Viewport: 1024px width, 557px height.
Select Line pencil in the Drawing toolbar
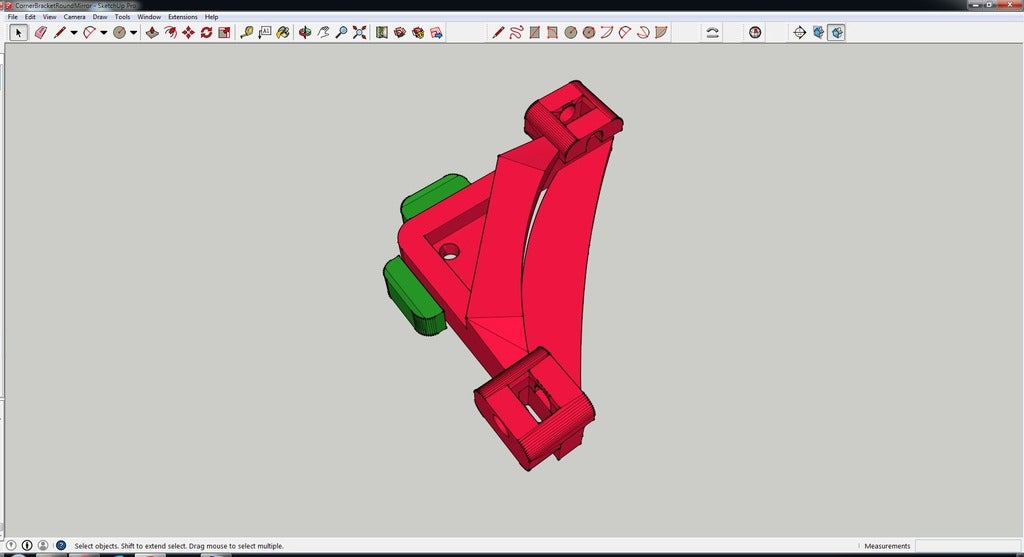tap(498, 32)
